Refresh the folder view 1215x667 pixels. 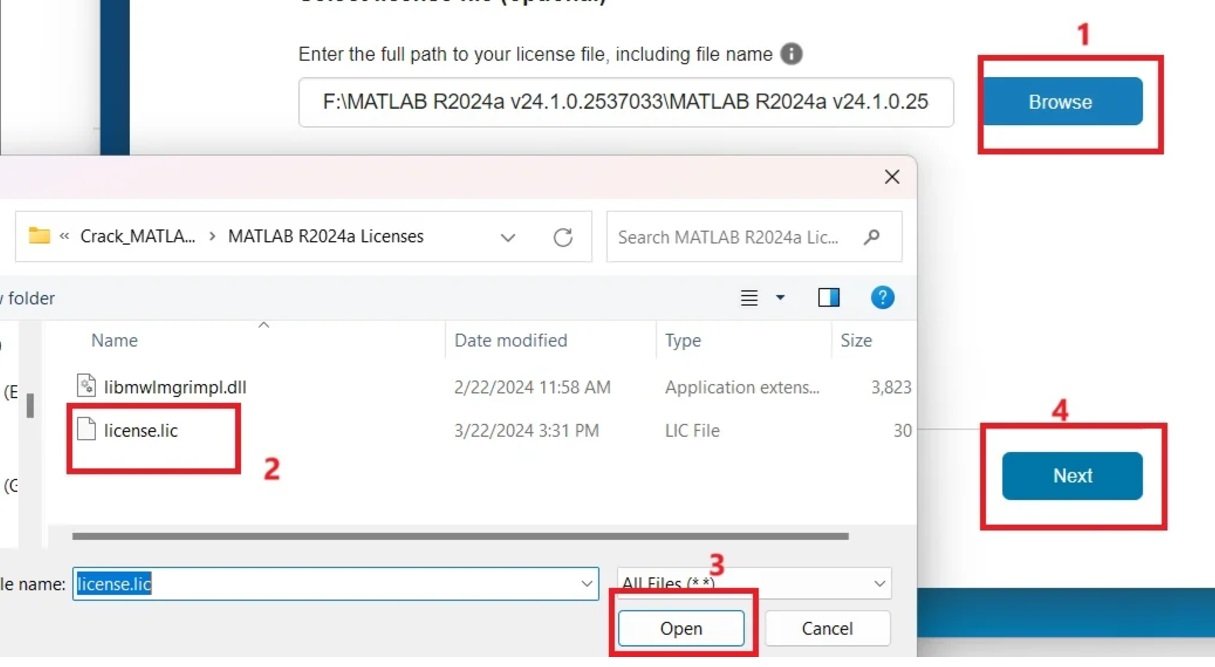pos(563,237)
